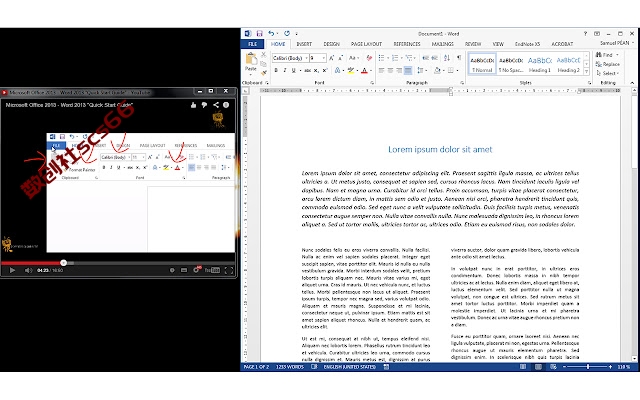Increase paragraph indent
Screen dimensions: 640x400
[435, 58]
